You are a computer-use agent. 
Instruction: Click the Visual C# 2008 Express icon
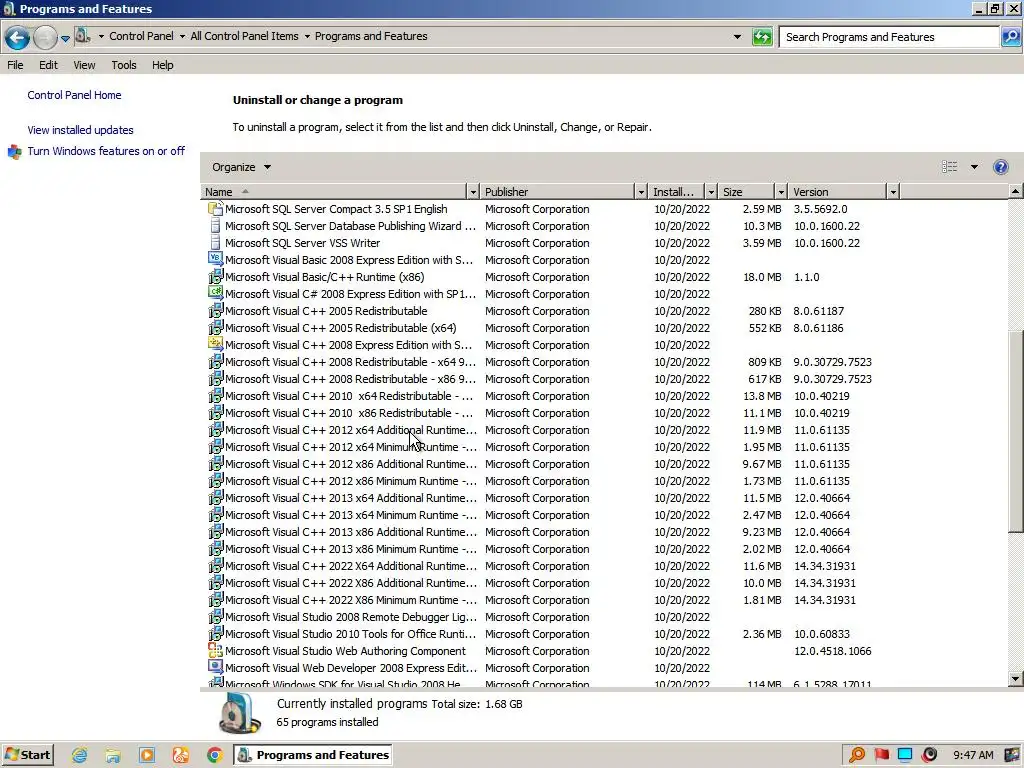coord(215,293)
